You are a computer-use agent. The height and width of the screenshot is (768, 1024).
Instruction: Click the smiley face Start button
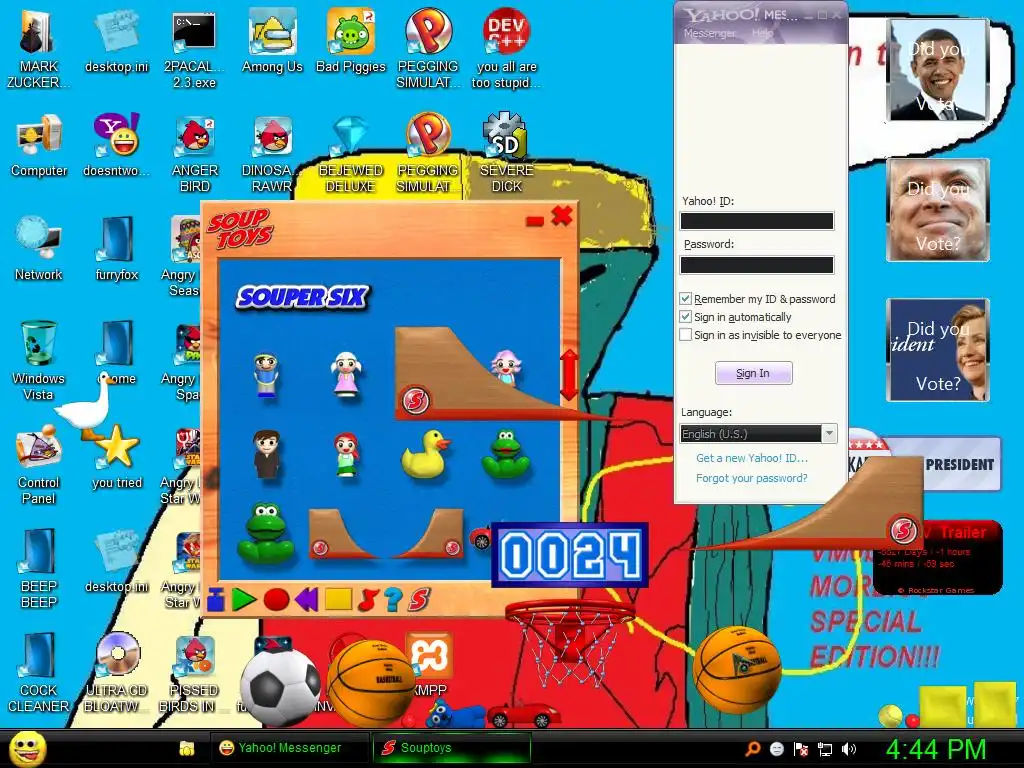point(27,748)
